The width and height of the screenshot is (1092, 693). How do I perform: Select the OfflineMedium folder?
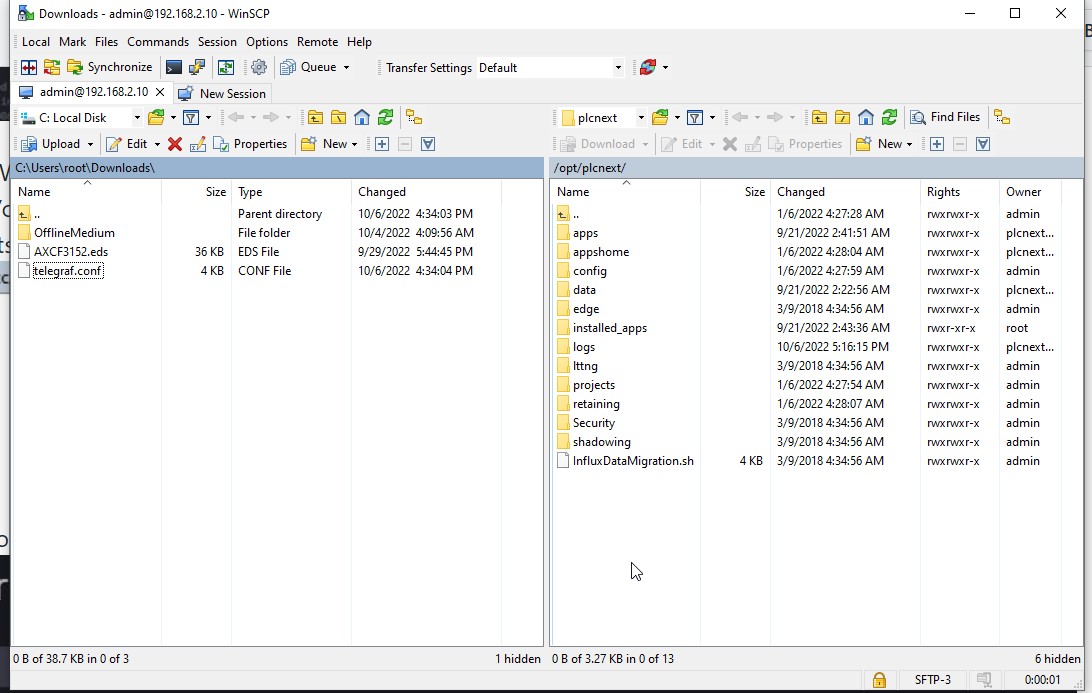(75, 233)
